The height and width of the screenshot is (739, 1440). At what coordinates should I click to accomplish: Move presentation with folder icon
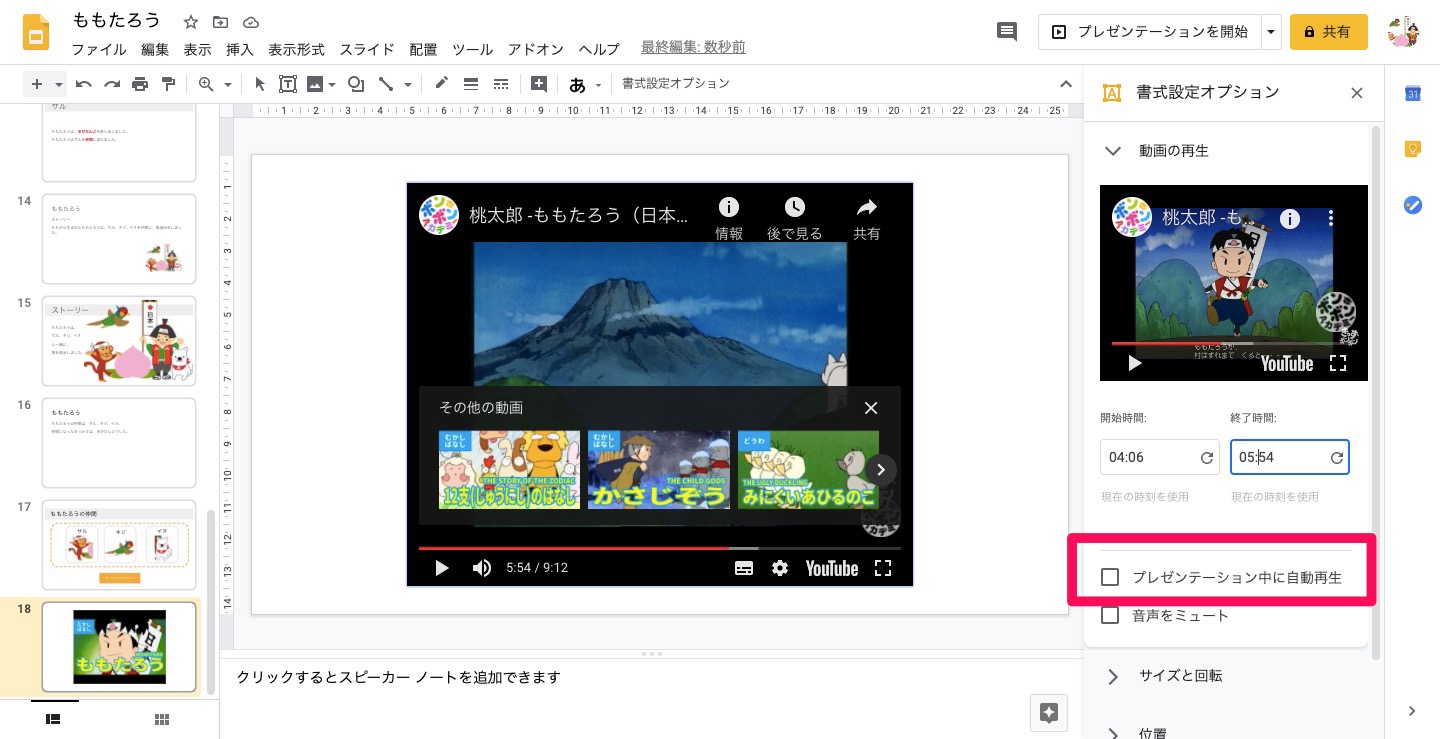(x=220, y=22)
